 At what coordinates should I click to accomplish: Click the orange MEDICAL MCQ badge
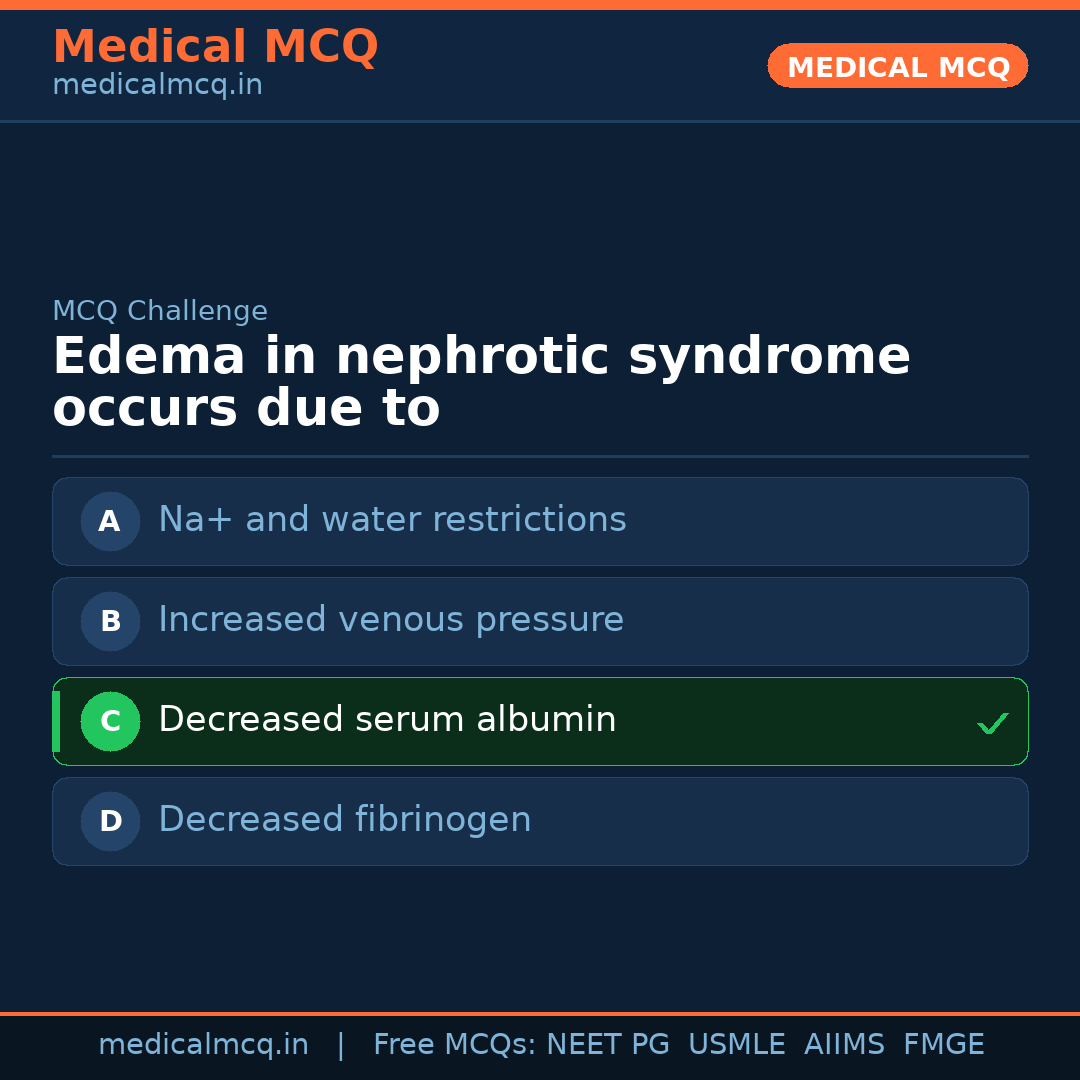(897, 67)
